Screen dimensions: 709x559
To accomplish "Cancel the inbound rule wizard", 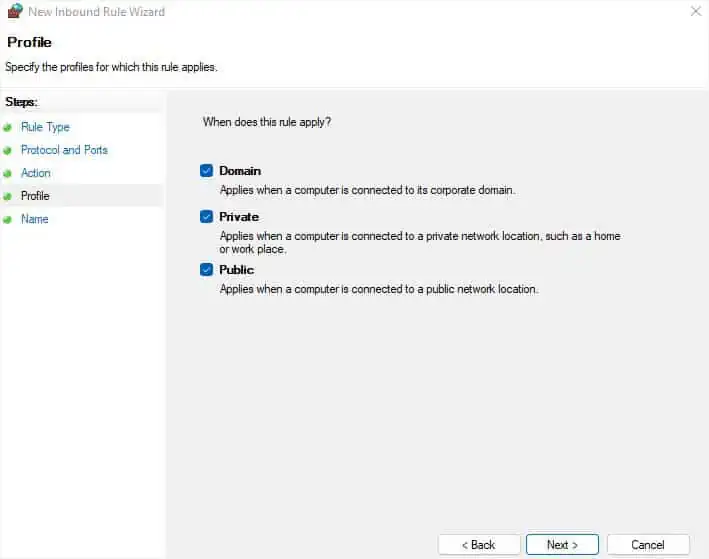I will point(648,545).
